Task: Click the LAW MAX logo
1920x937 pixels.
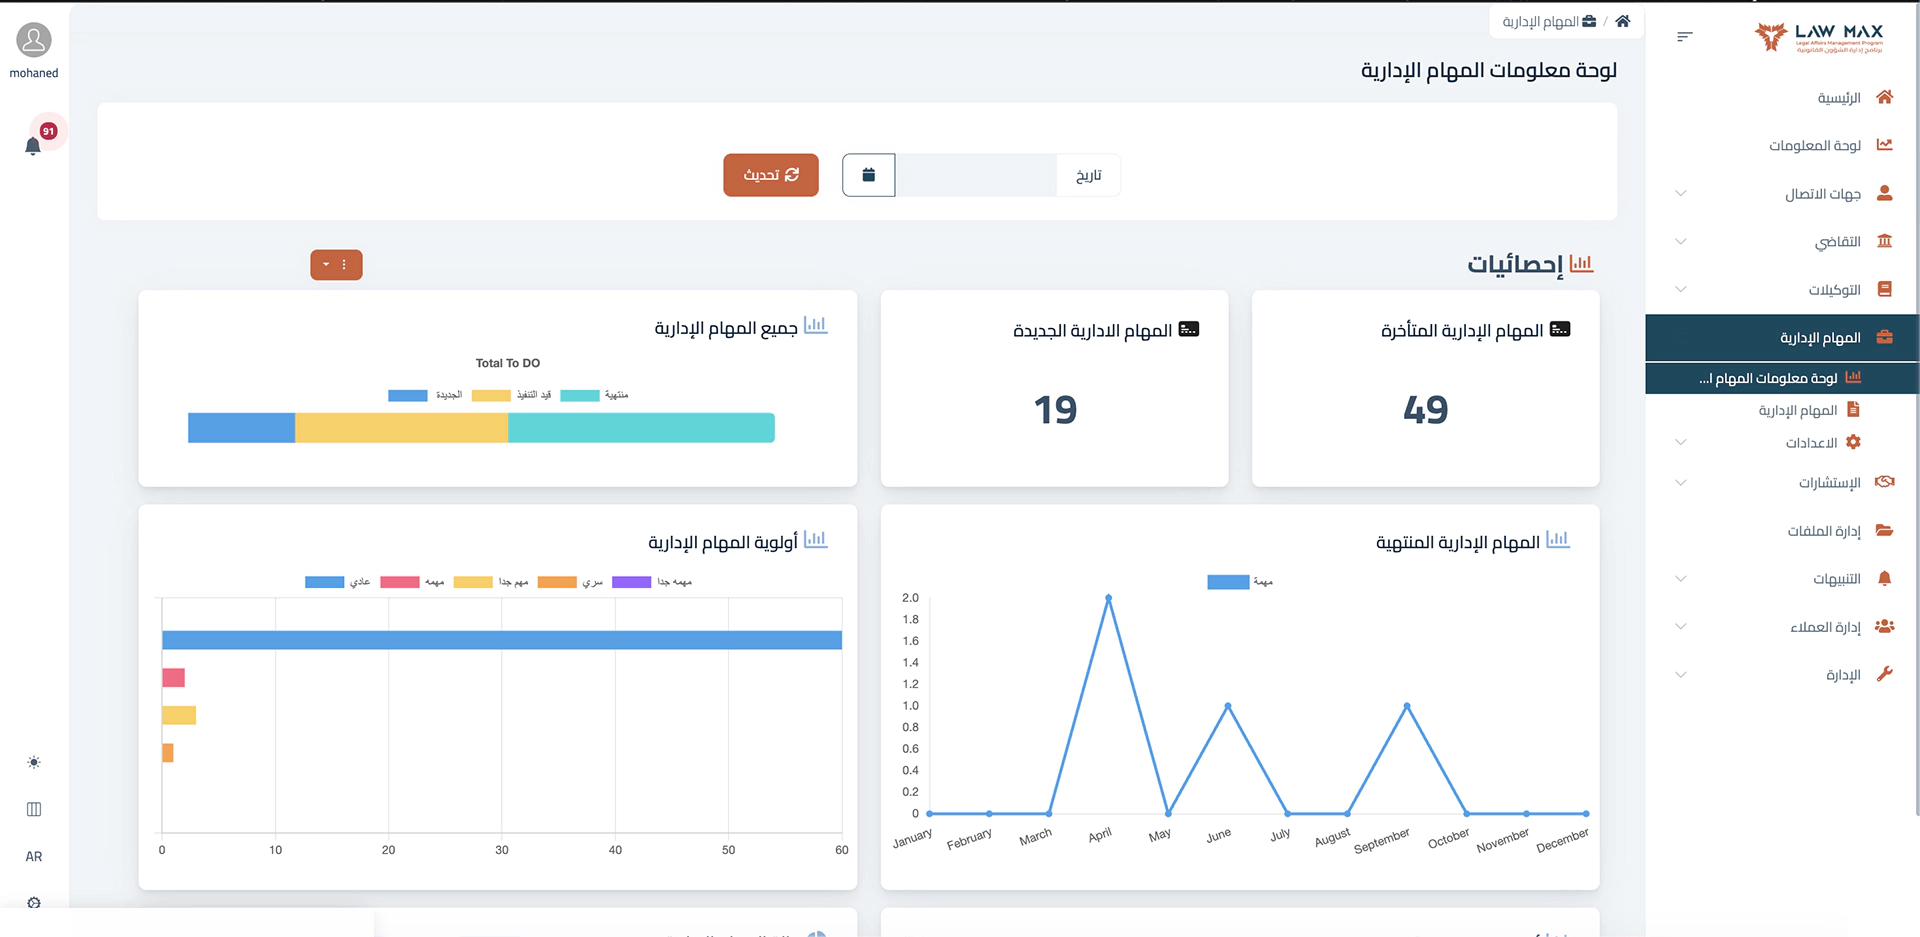Action: (1819, 37)
